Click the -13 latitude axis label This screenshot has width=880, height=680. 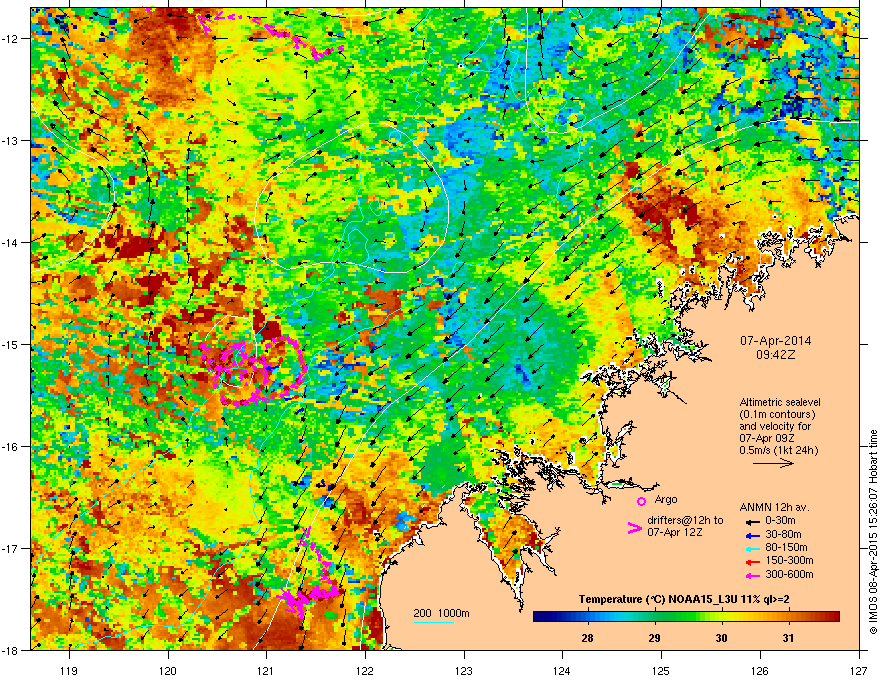point(11,140)
